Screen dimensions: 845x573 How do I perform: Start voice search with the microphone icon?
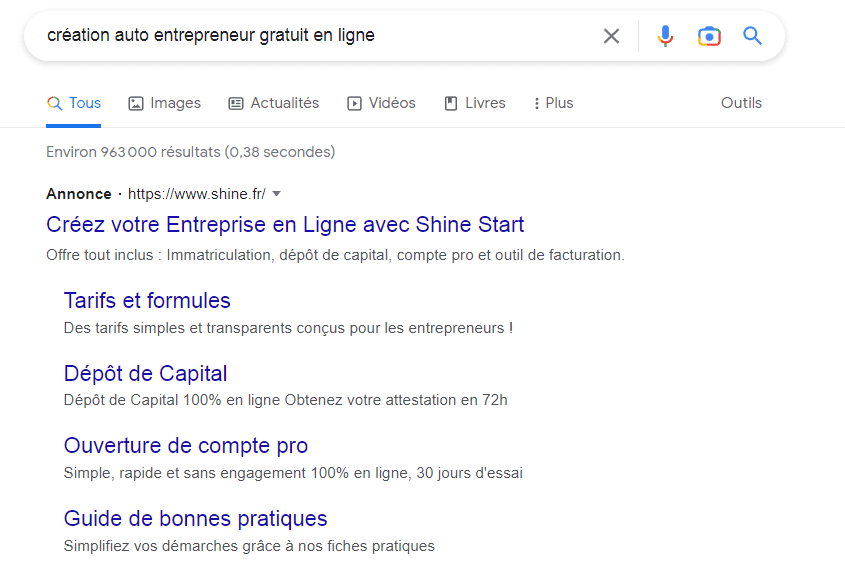point(666,36)
